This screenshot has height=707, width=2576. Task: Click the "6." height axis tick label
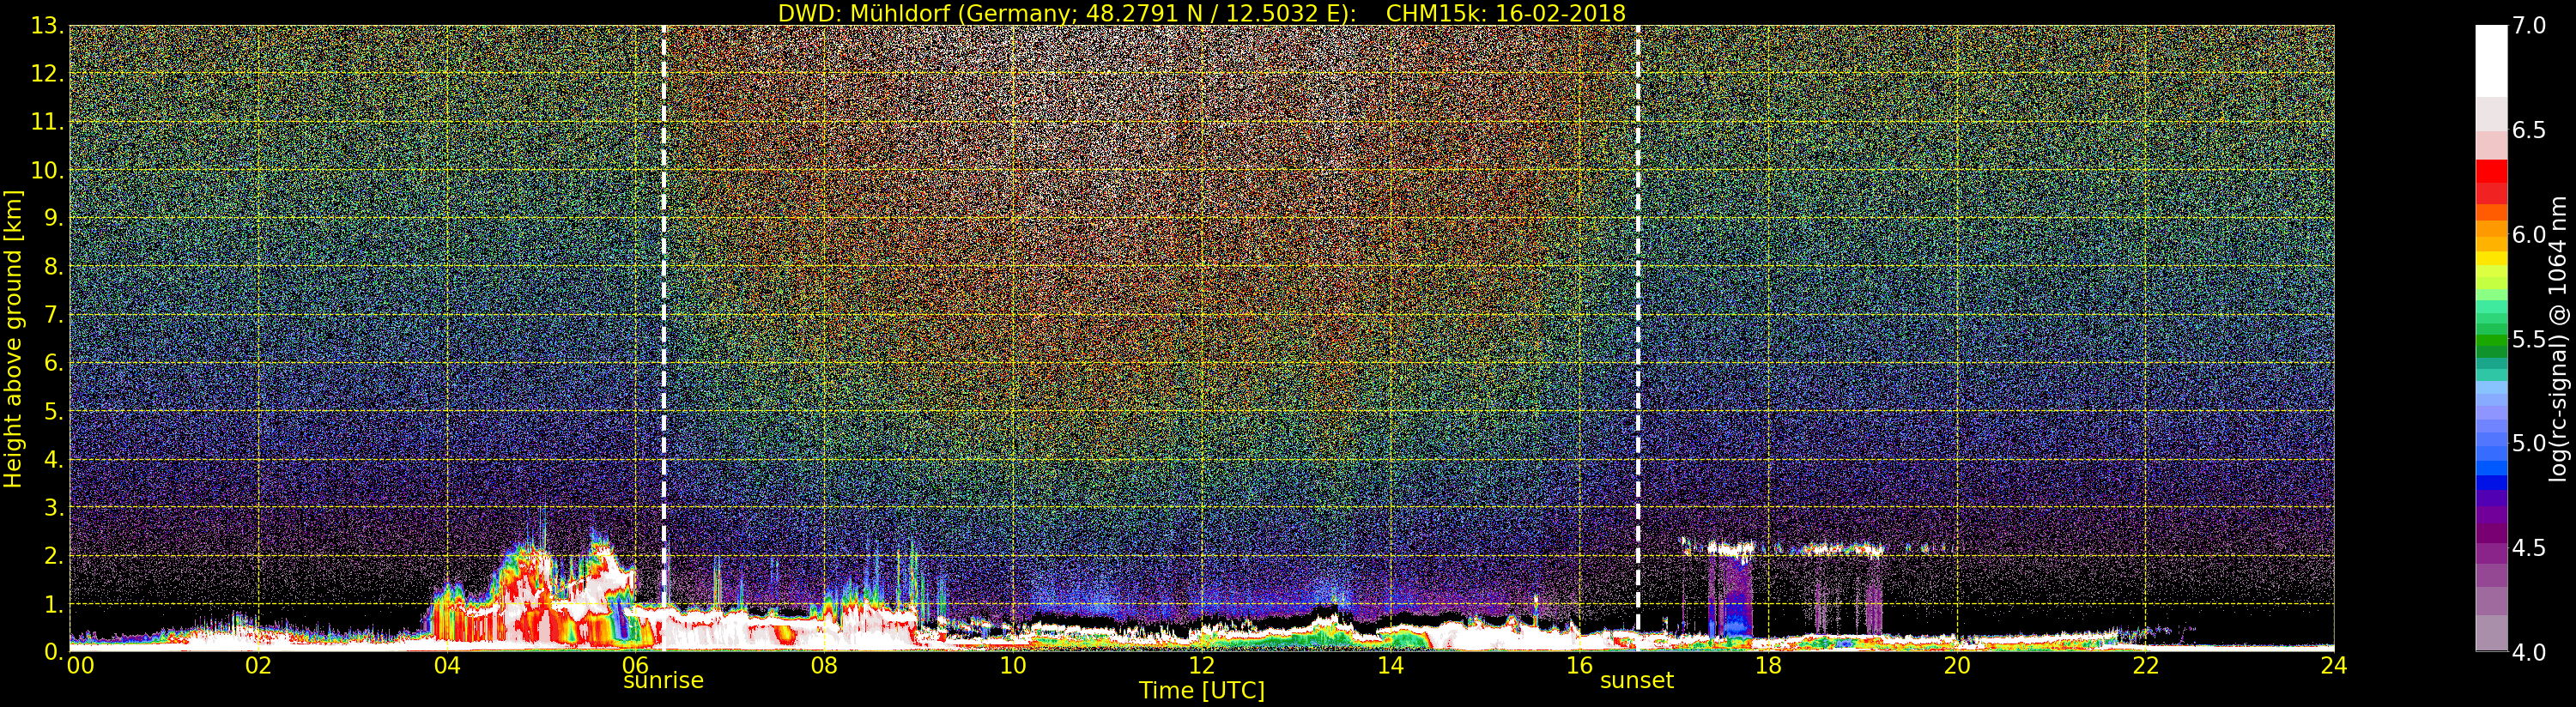pos(54,363)
